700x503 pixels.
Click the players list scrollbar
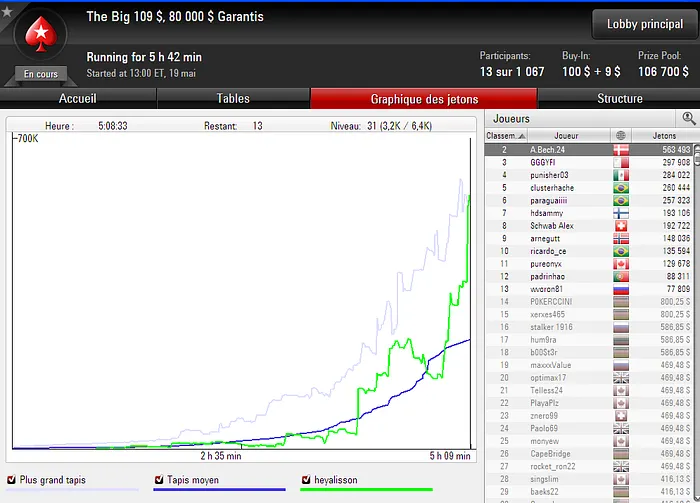pos(697,321)
